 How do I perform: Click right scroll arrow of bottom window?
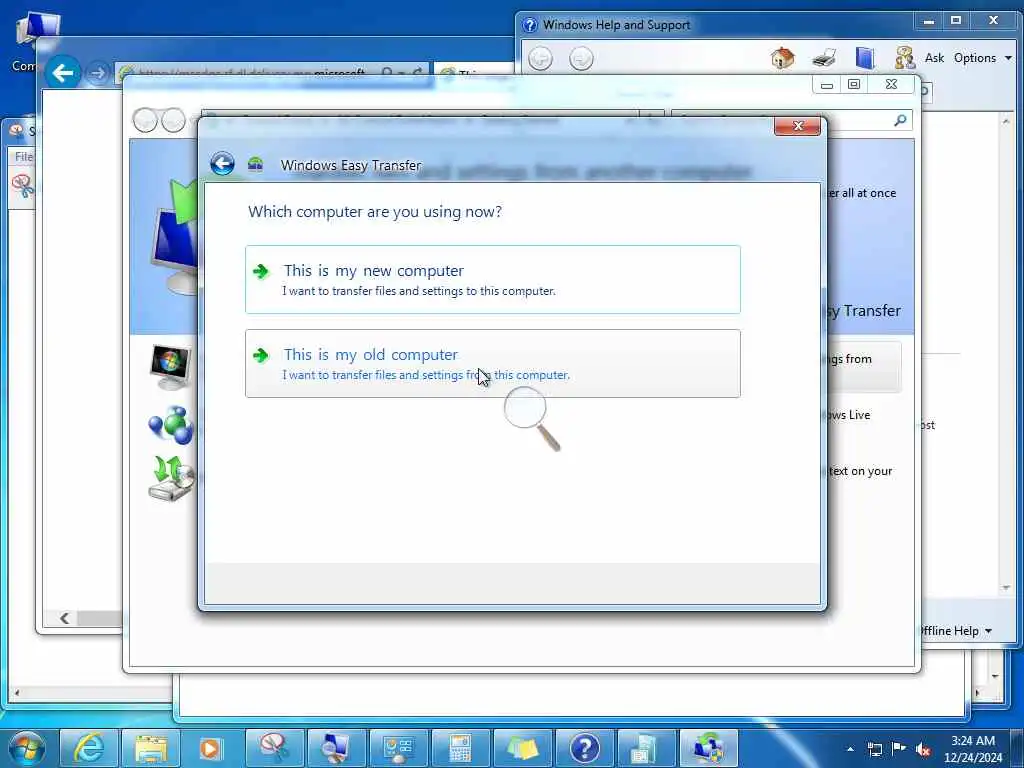pyautogui.click(x=978, y=692)
